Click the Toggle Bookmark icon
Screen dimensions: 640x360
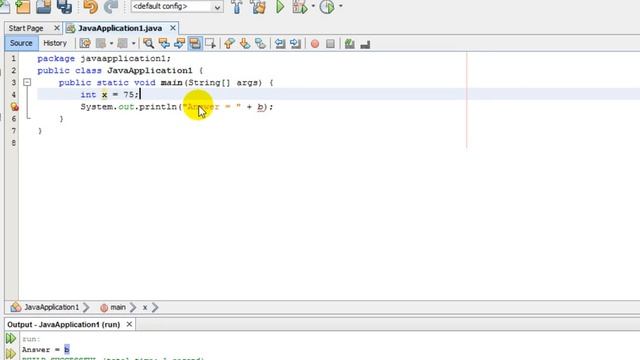pyautogui.click(x=260, y=43)
